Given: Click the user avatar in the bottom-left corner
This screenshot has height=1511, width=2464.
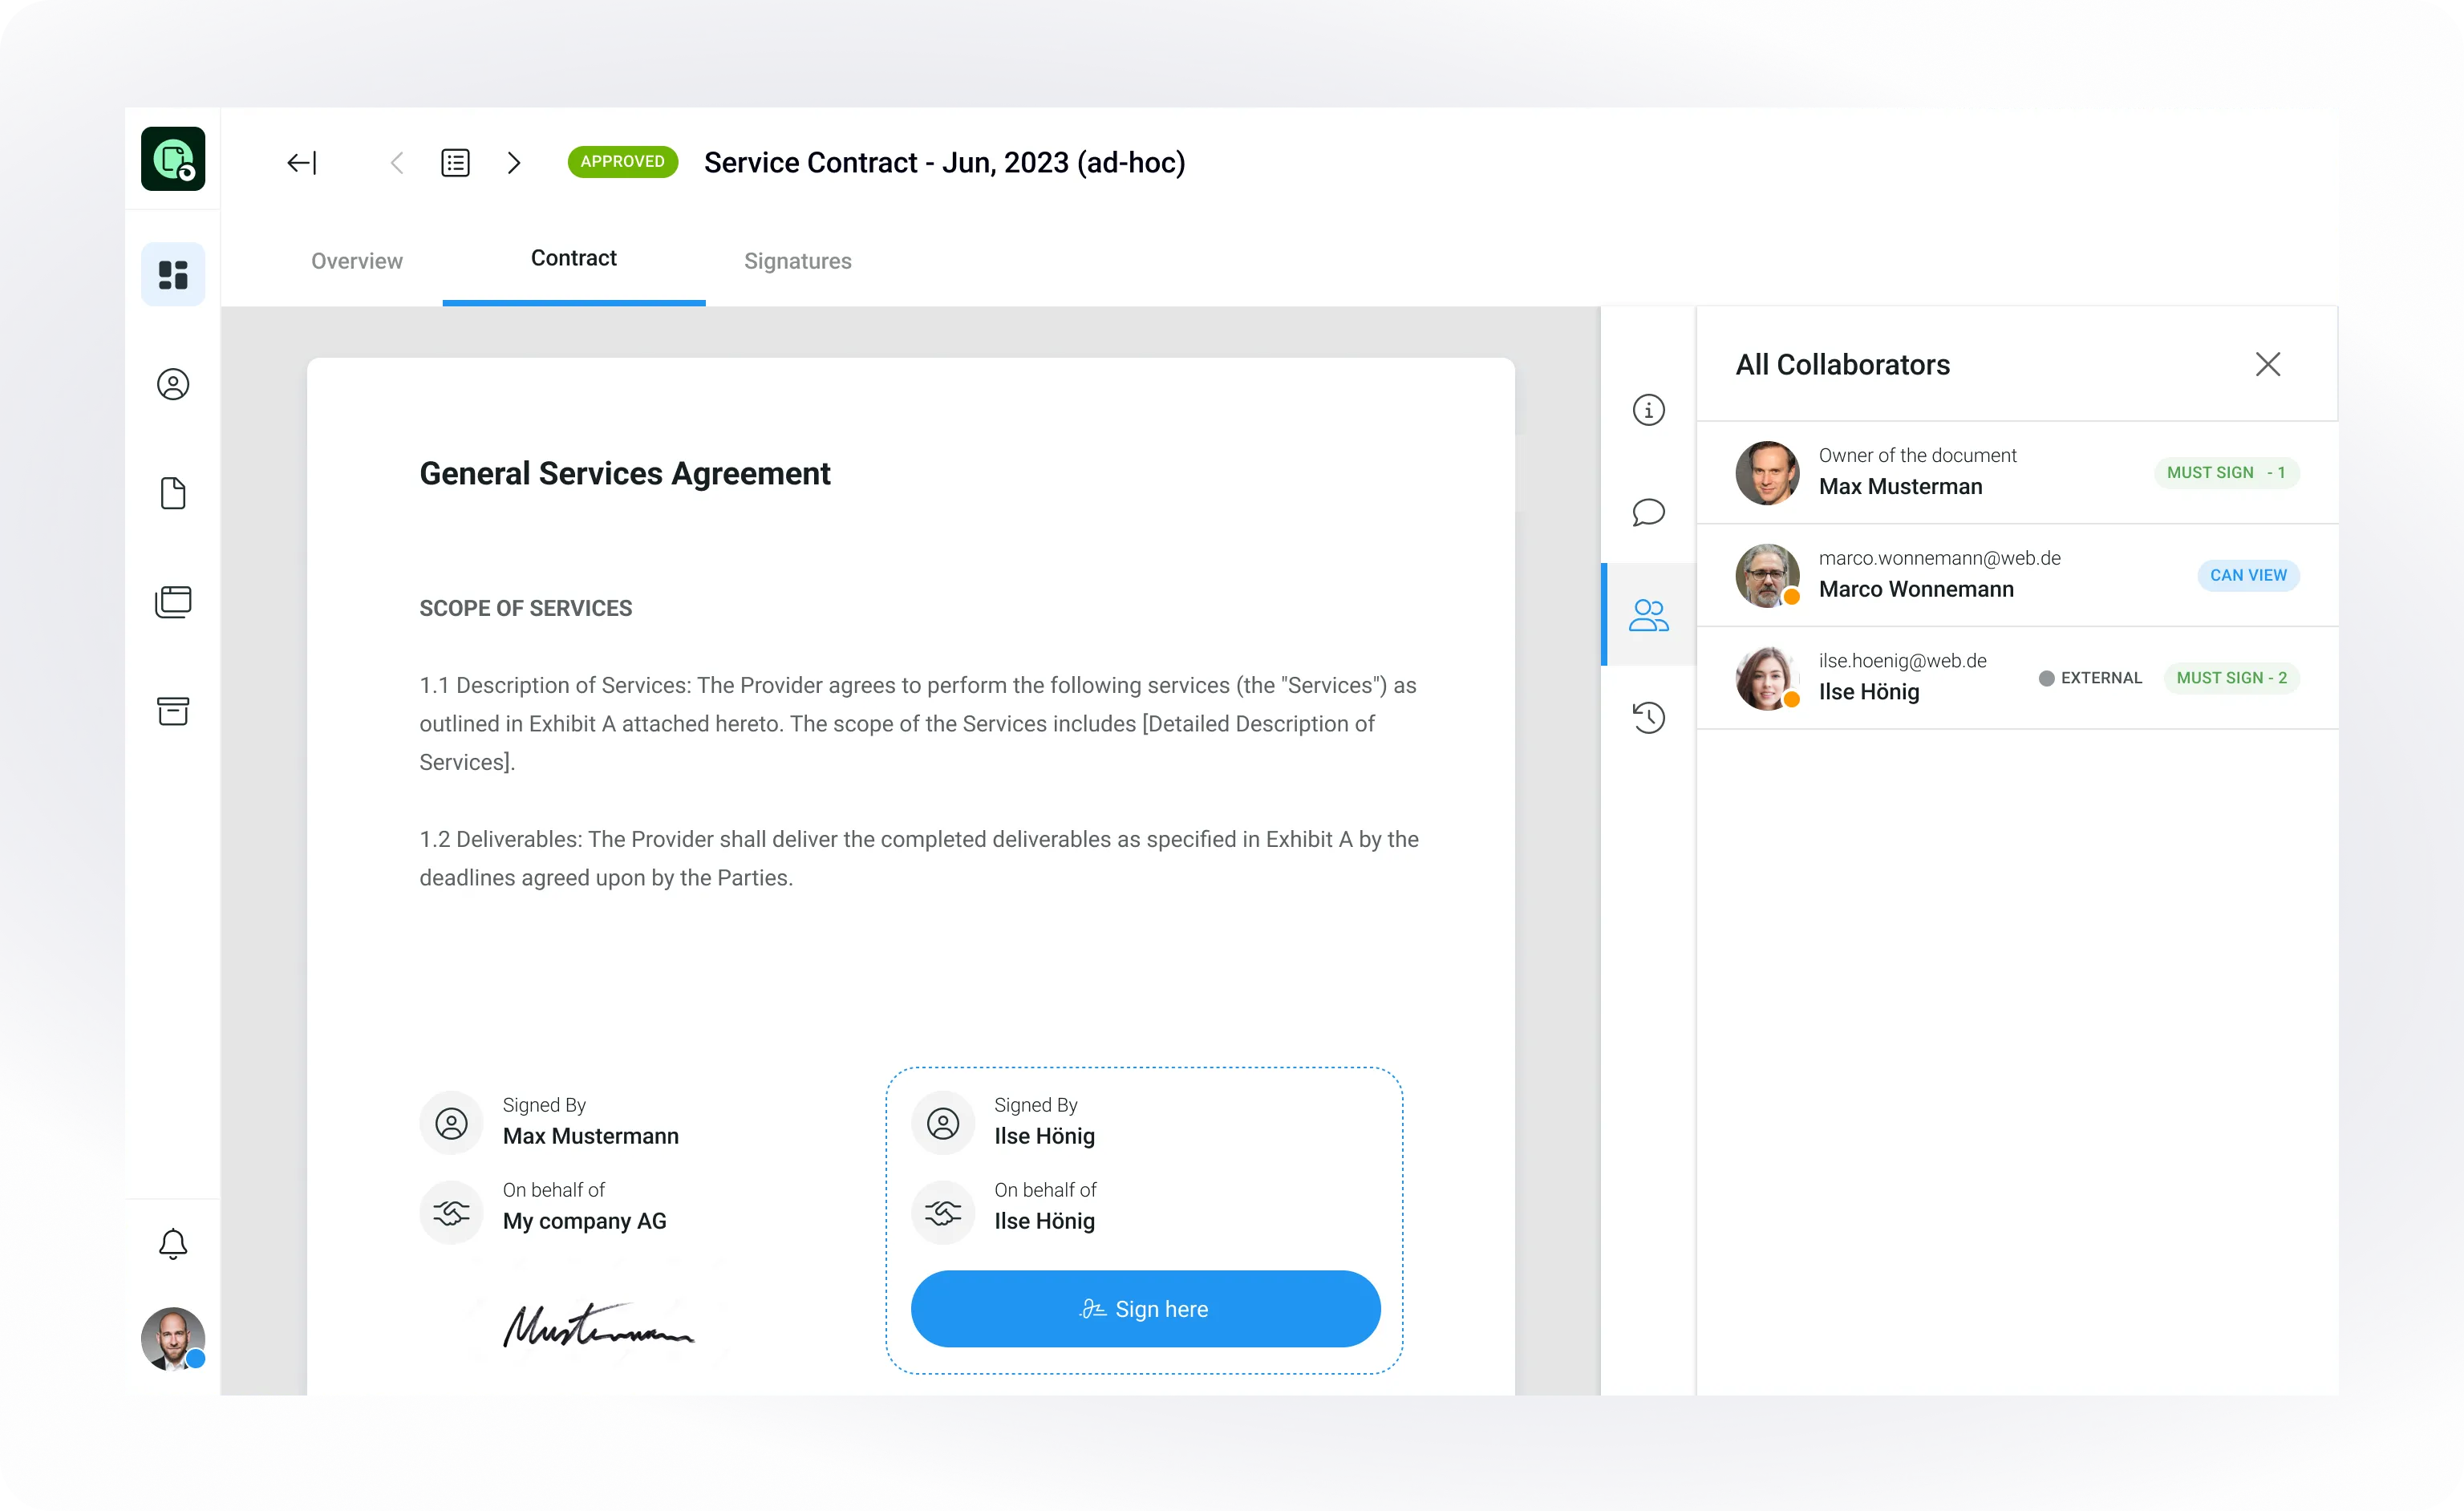Looking at the screenshot, I should coord(173,1338).
